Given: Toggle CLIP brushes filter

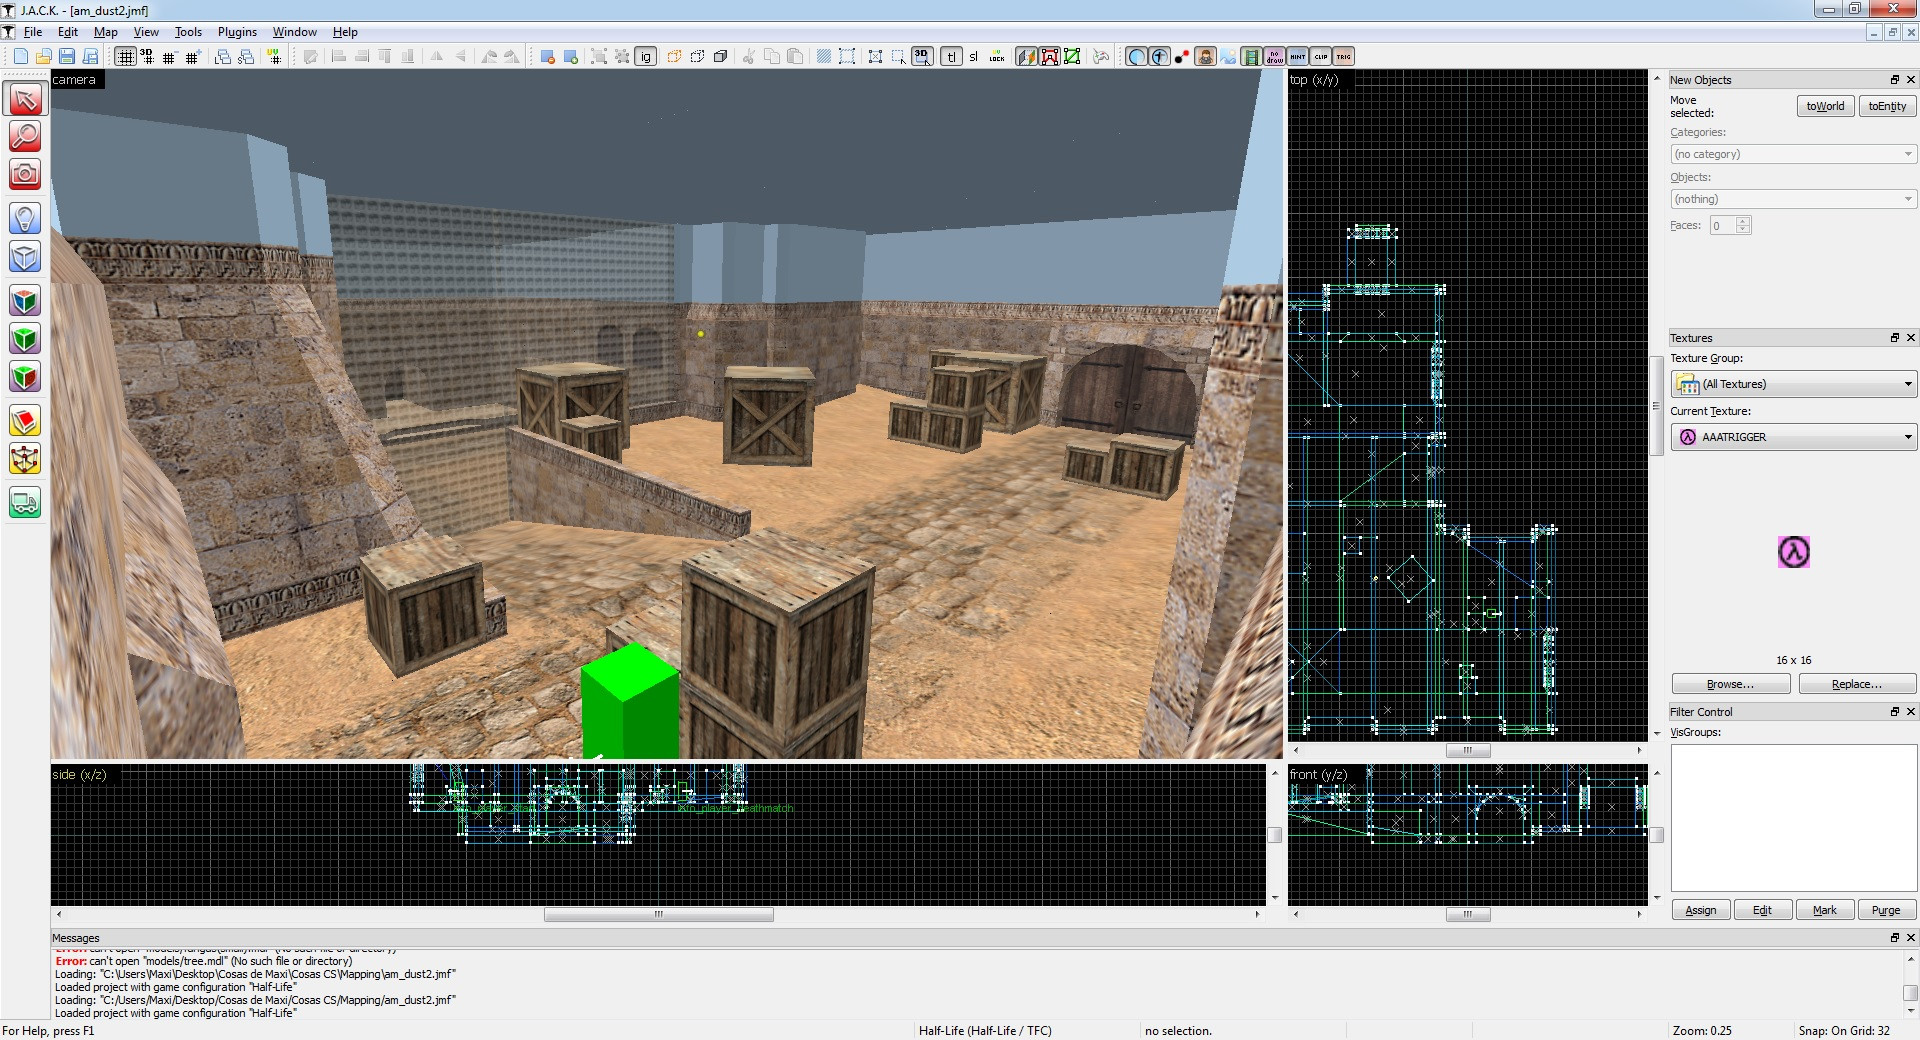Looking at the screenshot, I should pos(1320,56).
